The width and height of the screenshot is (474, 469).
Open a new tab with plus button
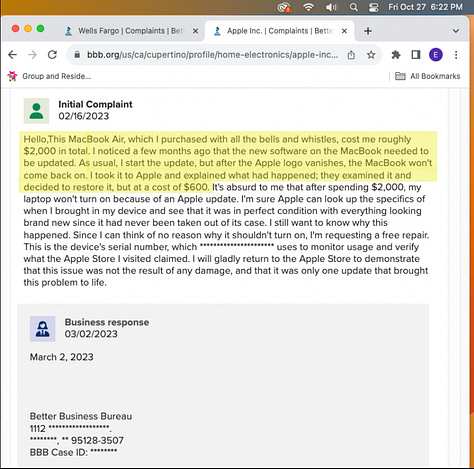pyautogui.click(x=368, y=31)
